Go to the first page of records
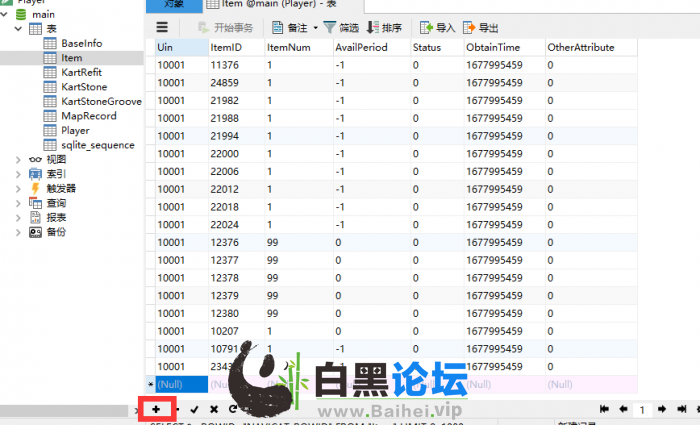The height and width of the screenshot is (425, 700). pos(604,409)
